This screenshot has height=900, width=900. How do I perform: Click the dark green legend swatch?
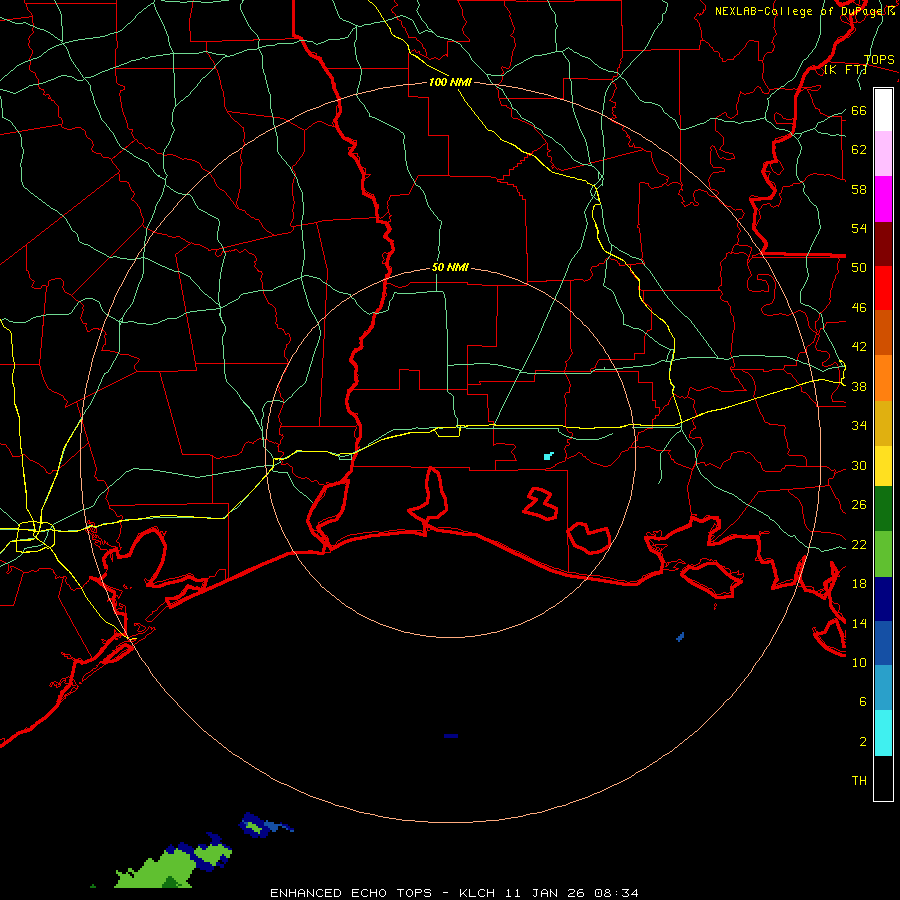(x=883, y=509)
